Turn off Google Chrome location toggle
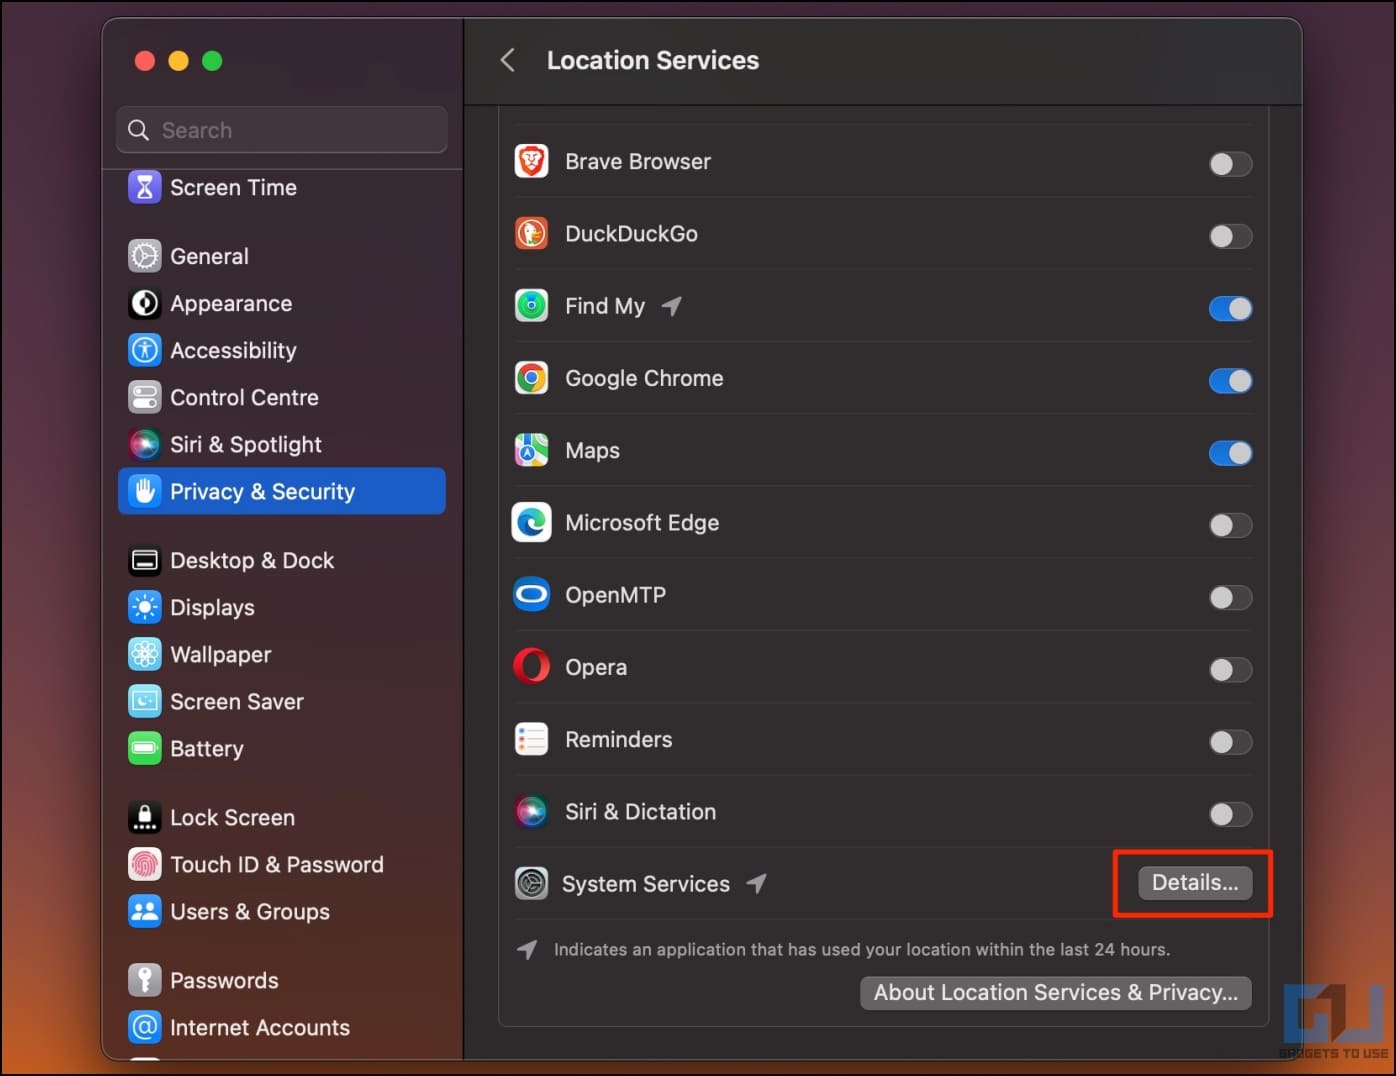1396x1076 pixels. coord(1230,381)
